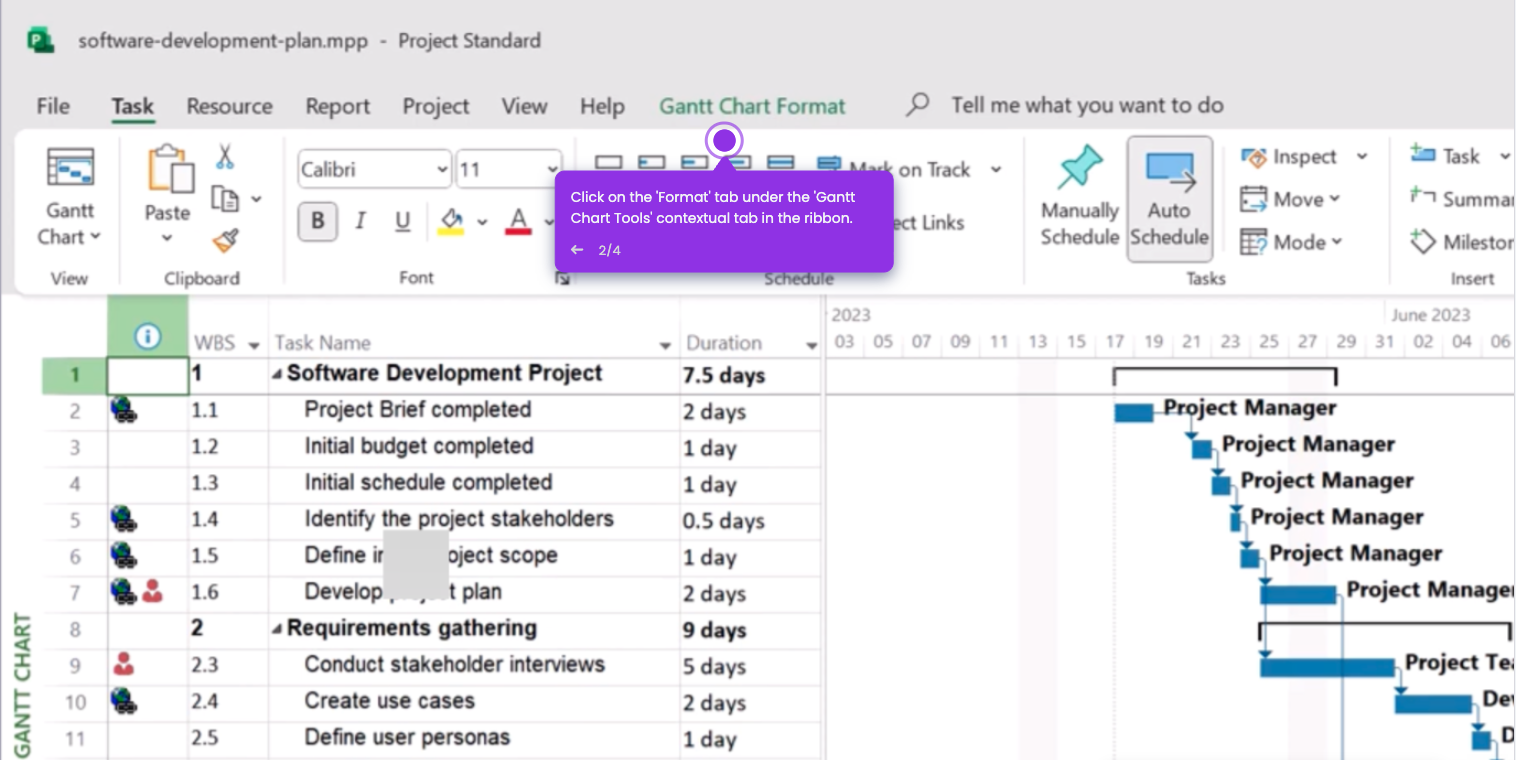Open the Inspect dropdown arrow

coord(1362,157)
